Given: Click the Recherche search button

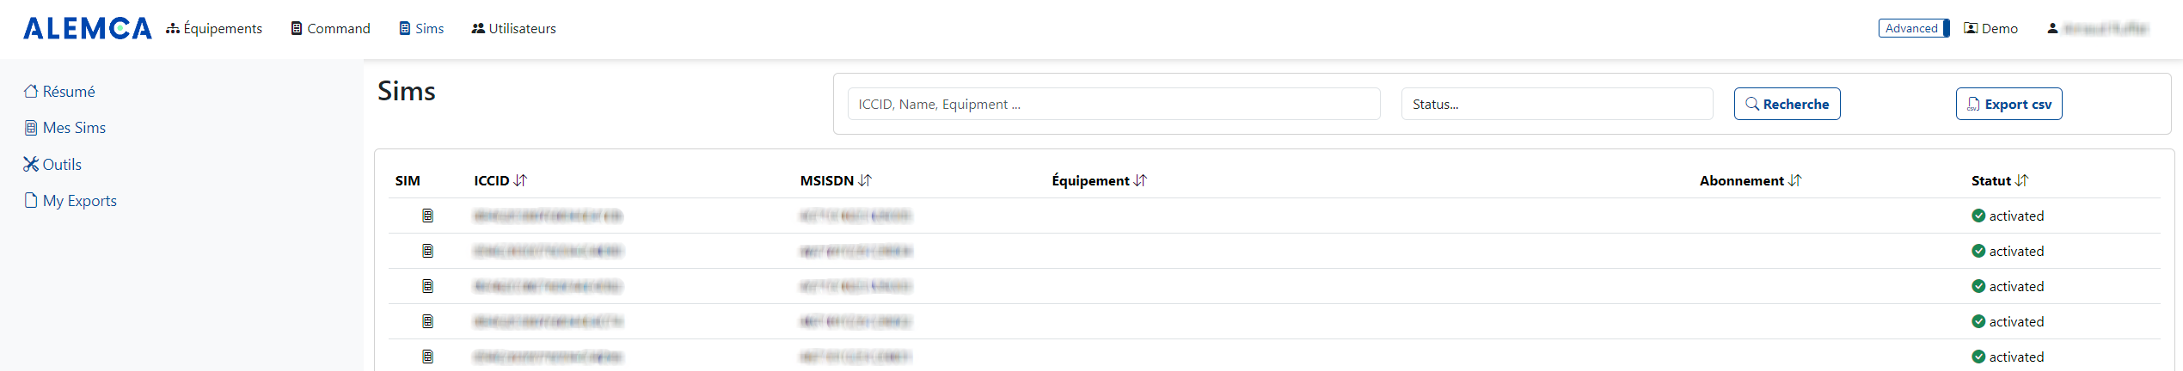Looking at the screenshot, I should click(x=1787, y=104).
